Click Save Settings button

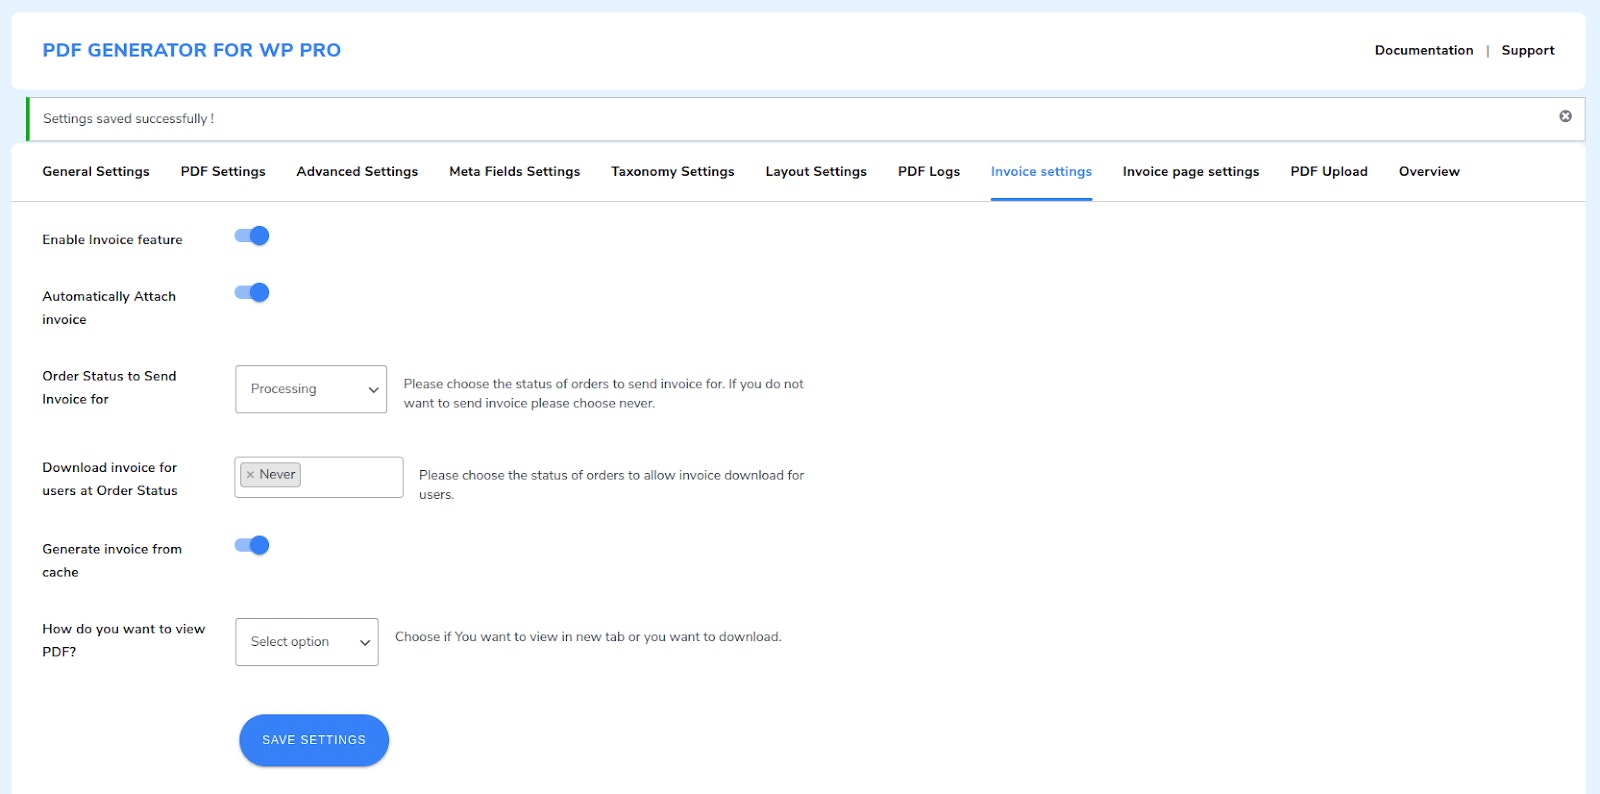(314, 740)
